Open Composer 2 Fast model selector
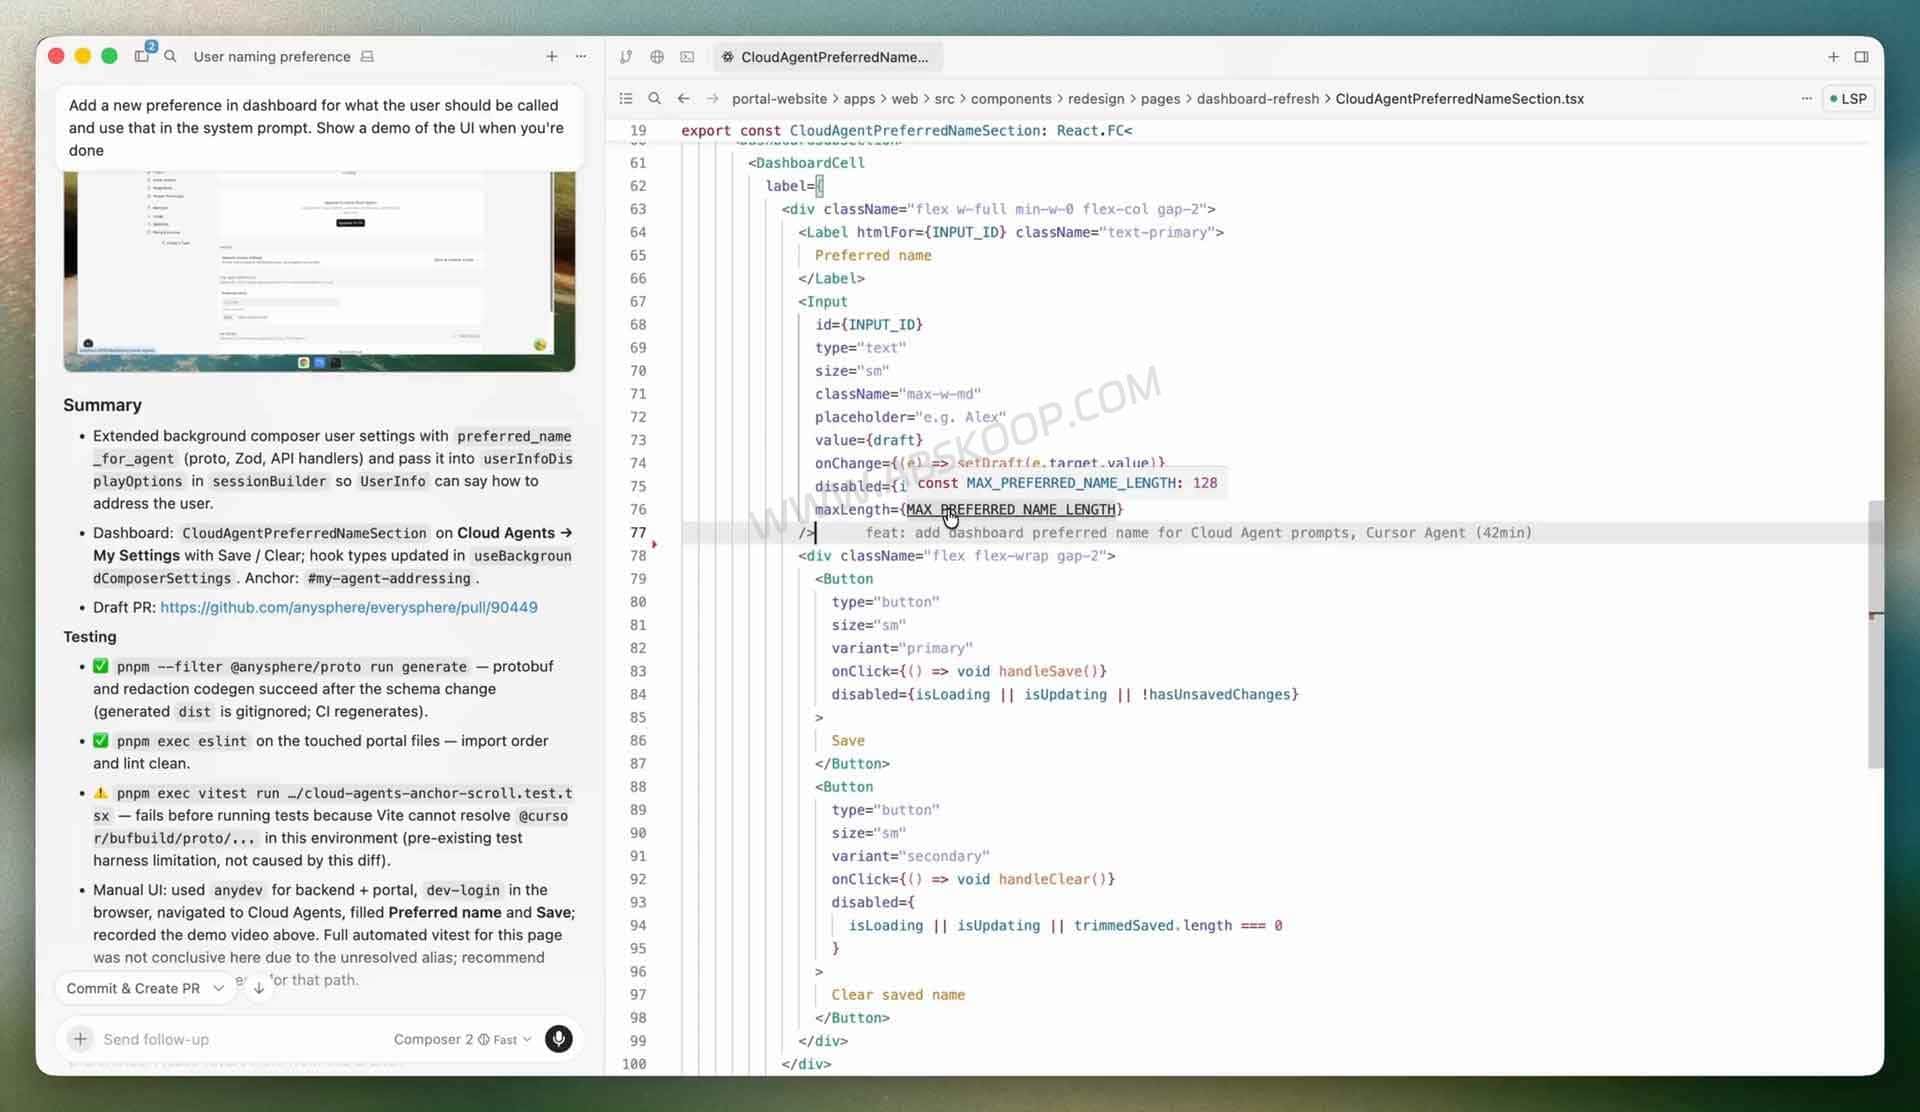Image resolution: width=1920 pixels, height=1112 pixels. click(x=462, y=1039)
